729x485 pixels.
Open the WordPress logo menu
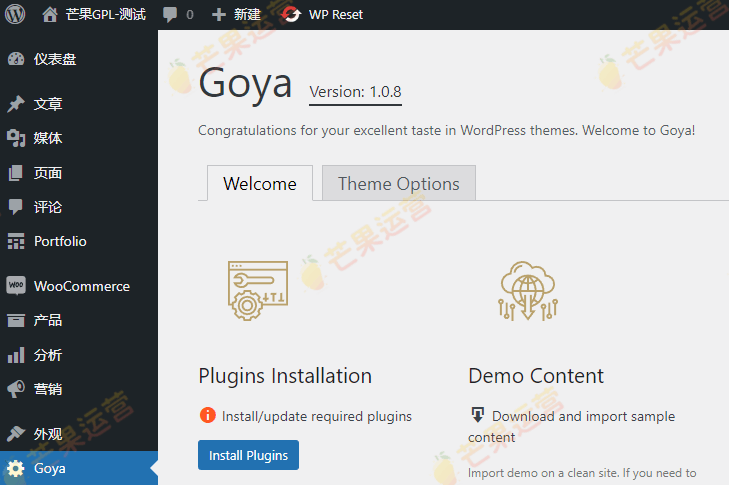point(15,14)
